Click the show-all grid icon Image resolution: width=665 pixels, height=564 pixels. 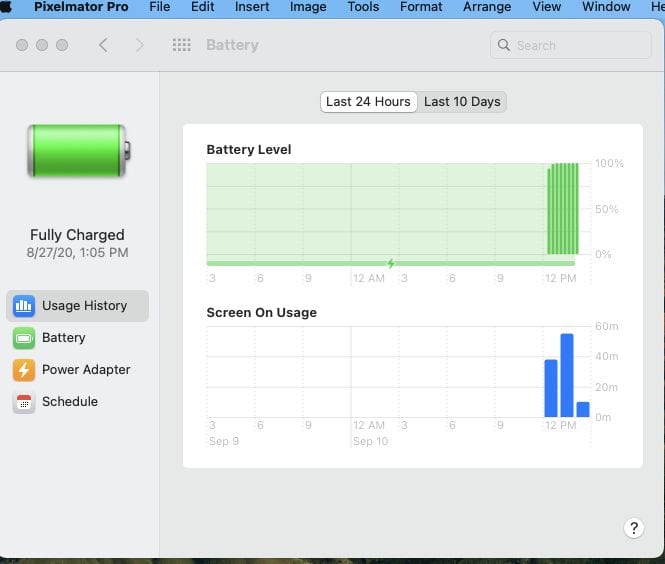(181, 45)
